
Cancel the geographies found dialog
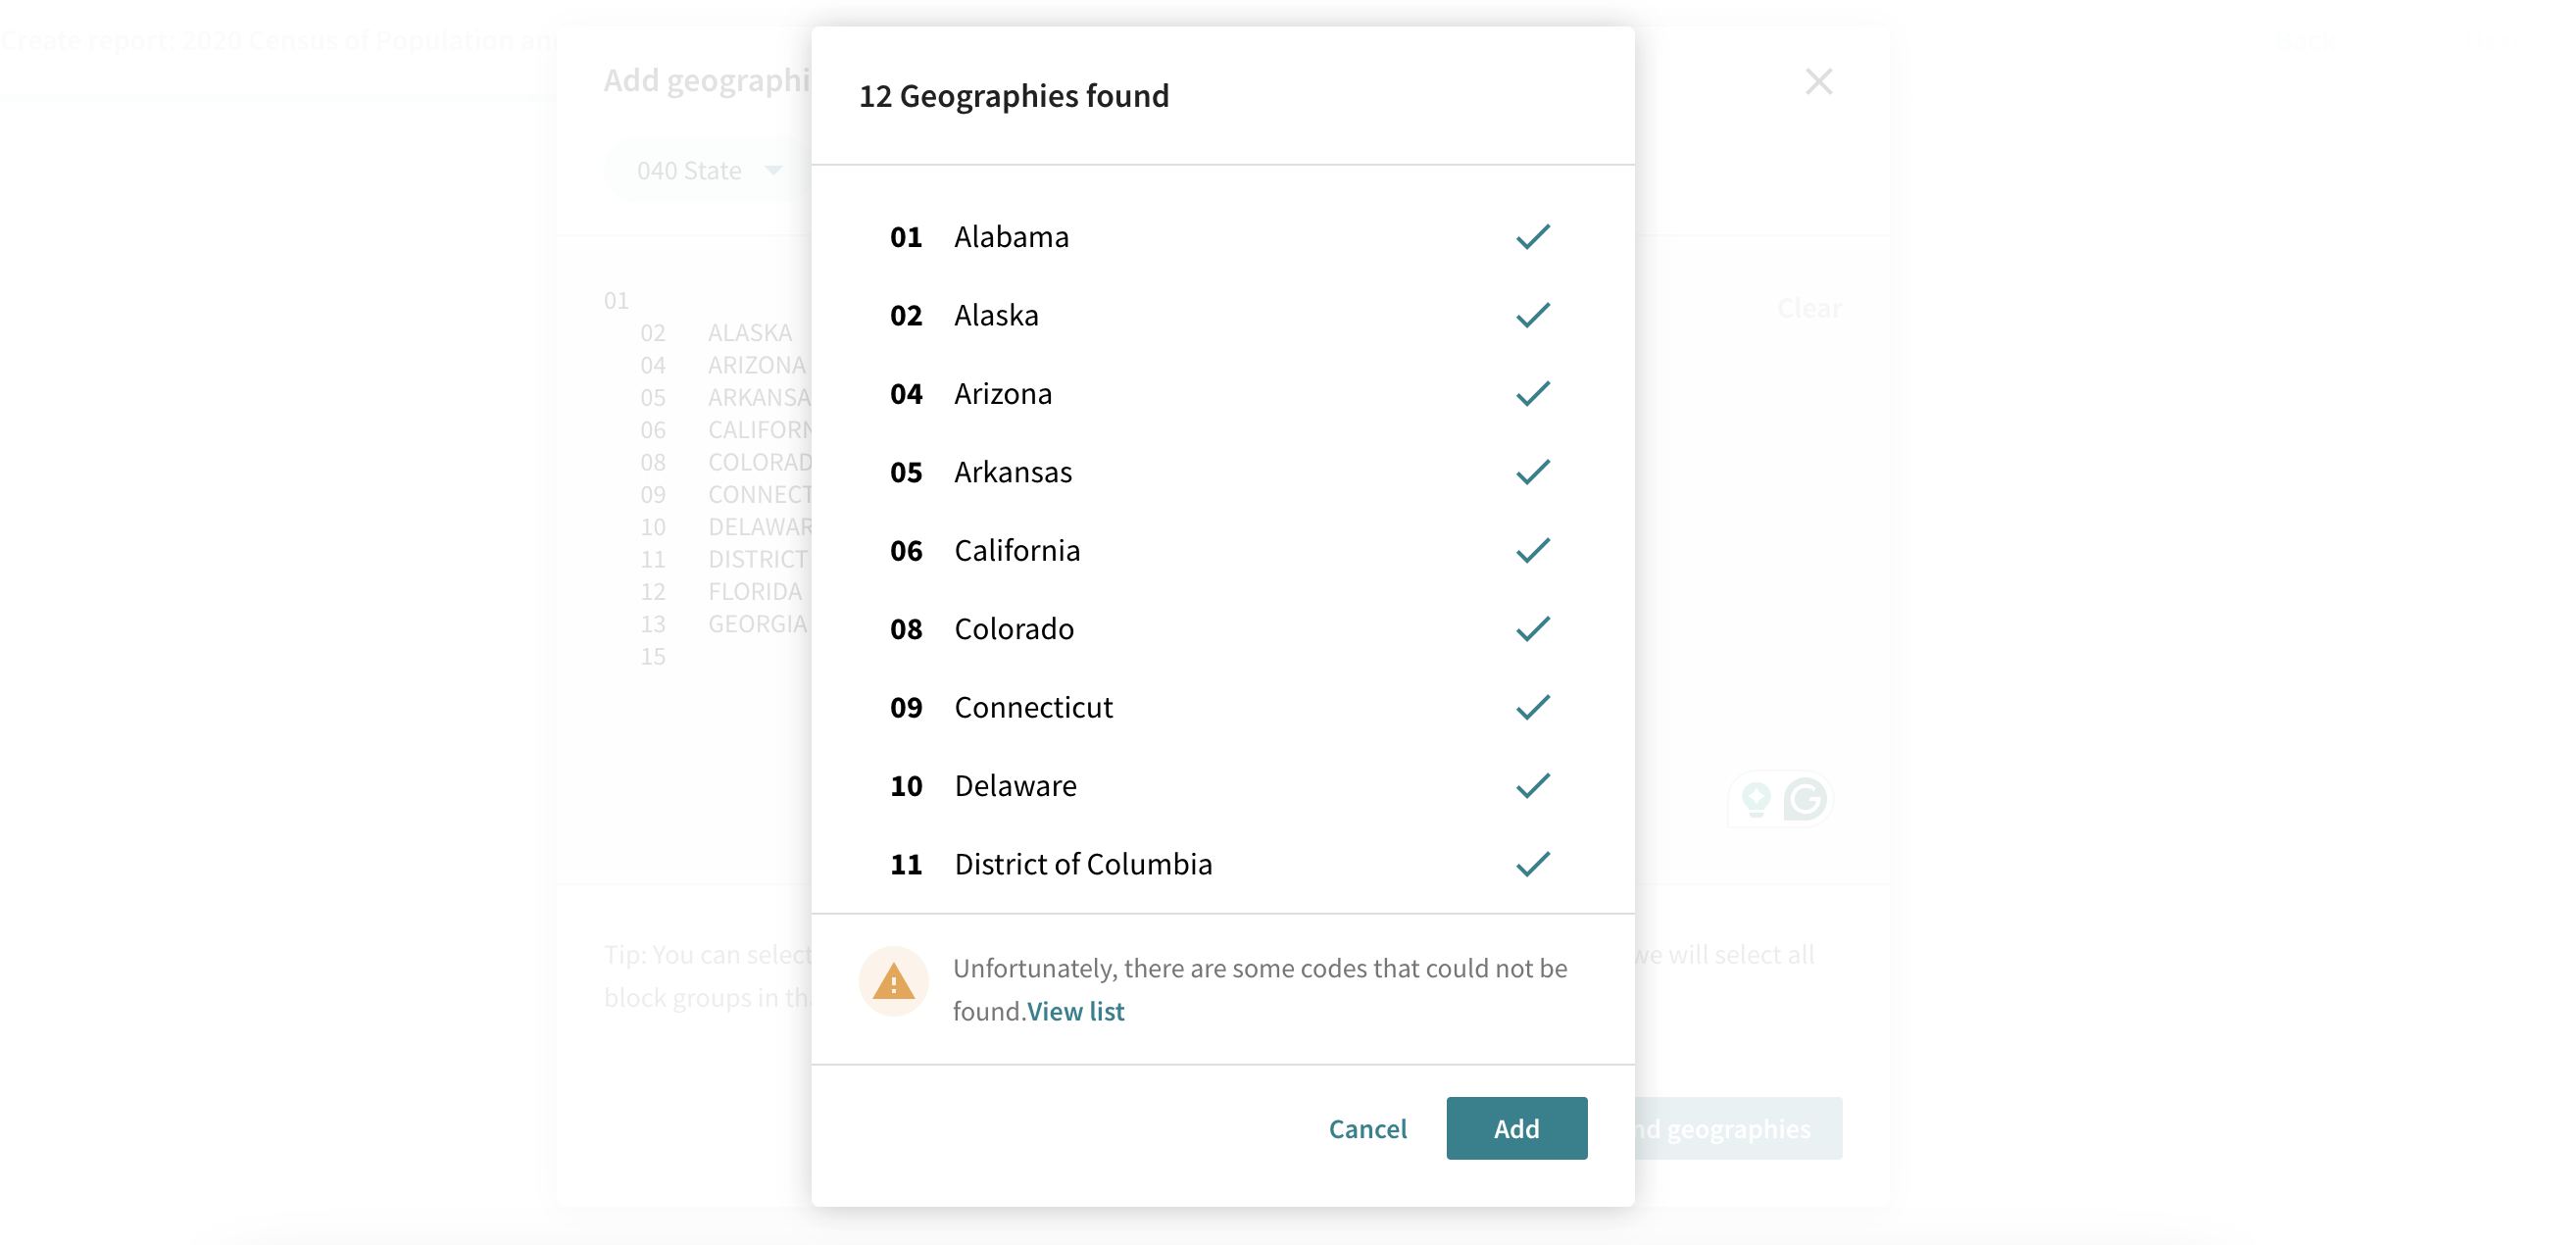(1367, 1128)
